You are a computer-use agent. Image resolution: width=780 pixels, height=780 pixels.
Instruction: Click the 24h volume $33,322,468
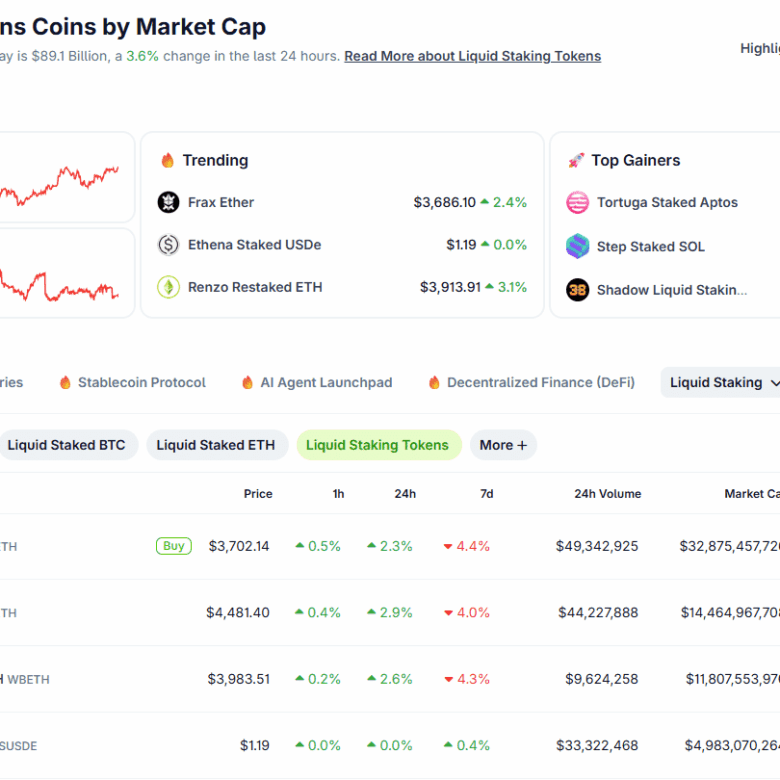coord(597,746)
